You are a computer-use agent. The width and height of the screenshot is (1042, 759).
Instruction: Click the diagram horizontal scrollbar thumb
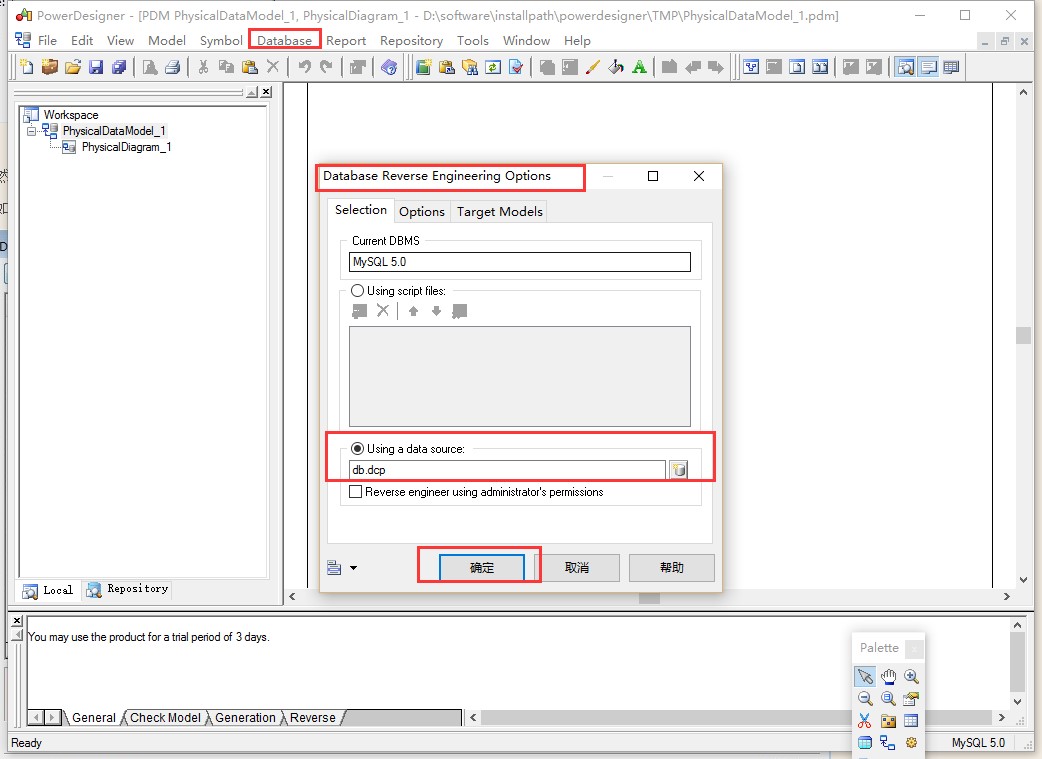click(x=649, y=597)
